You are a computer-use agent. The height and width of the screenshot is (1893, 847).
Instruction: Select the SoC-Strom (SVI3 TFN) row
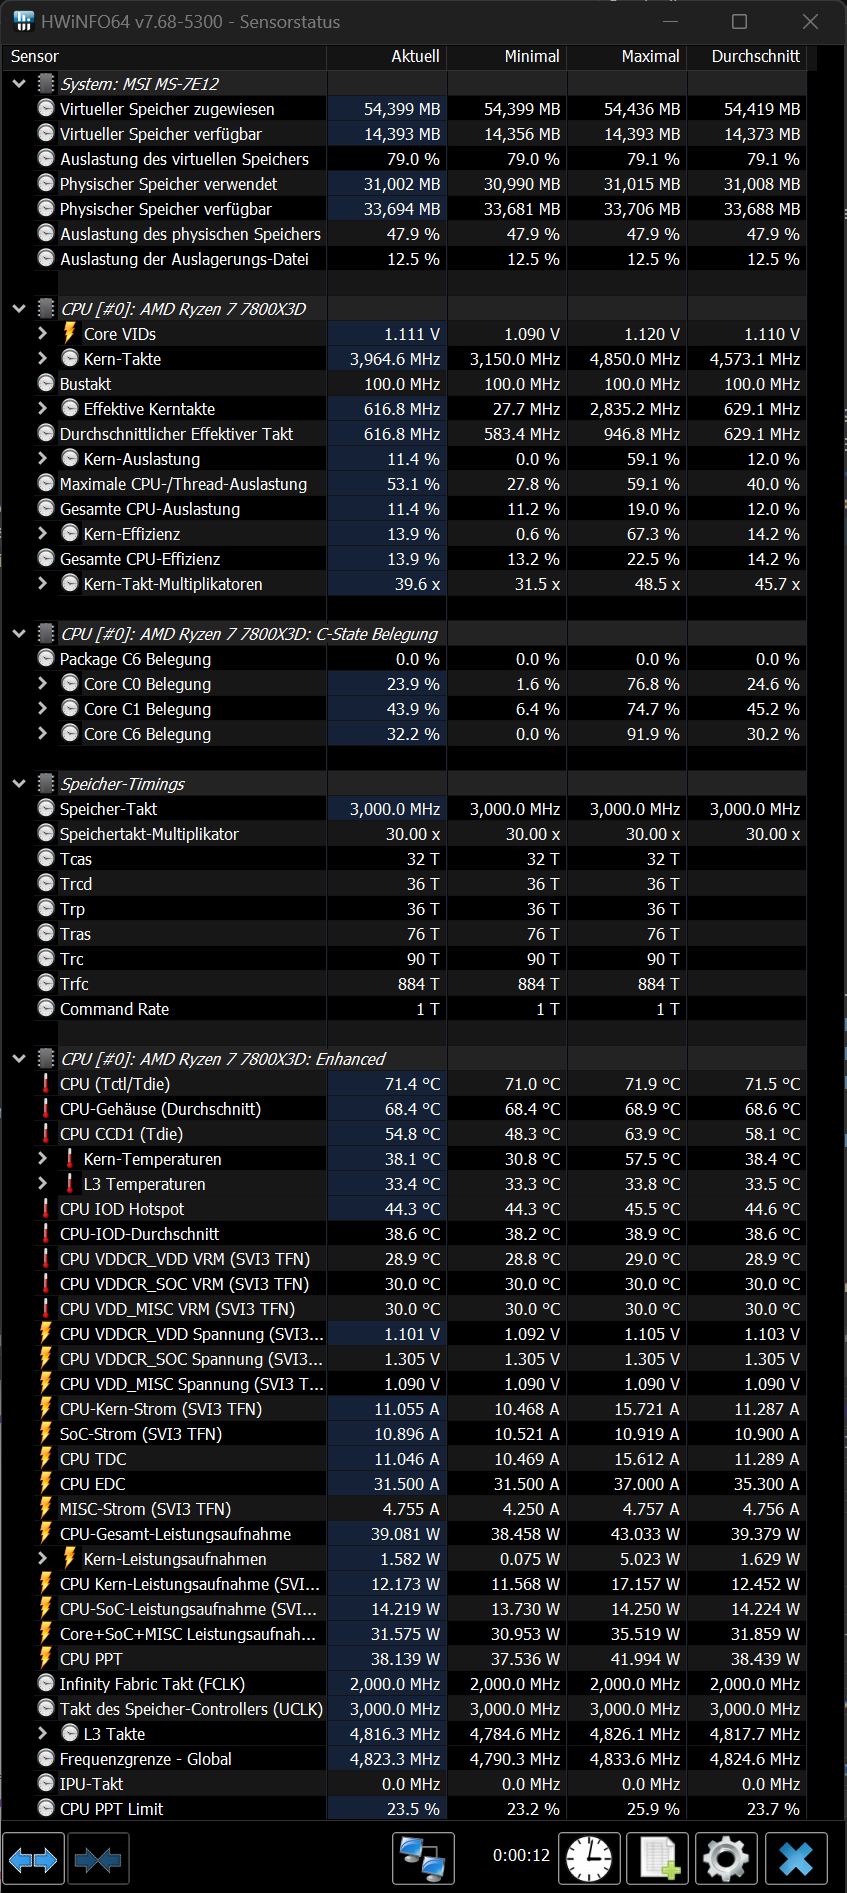(x=404, y=1434)
